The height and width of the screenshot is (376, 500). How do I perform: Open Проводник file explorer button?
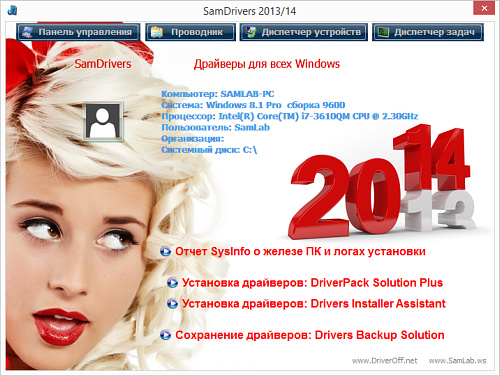[x=191, y=32]
